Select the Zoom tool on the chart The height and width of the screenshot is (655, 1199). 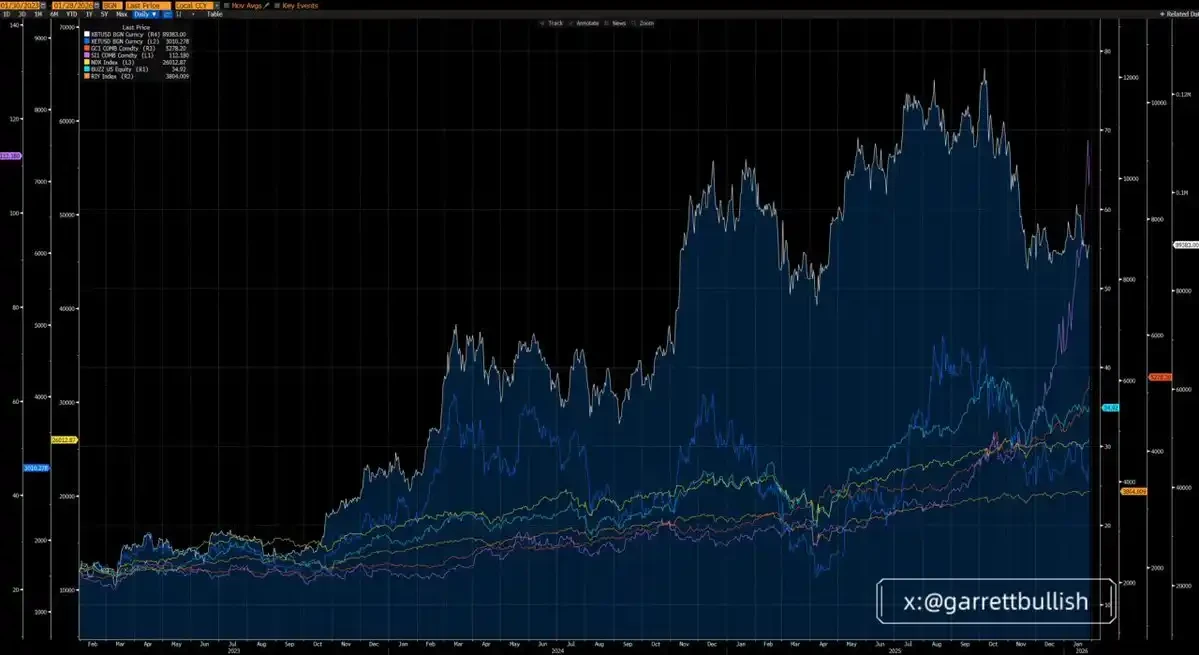click(x=647, y=22)
